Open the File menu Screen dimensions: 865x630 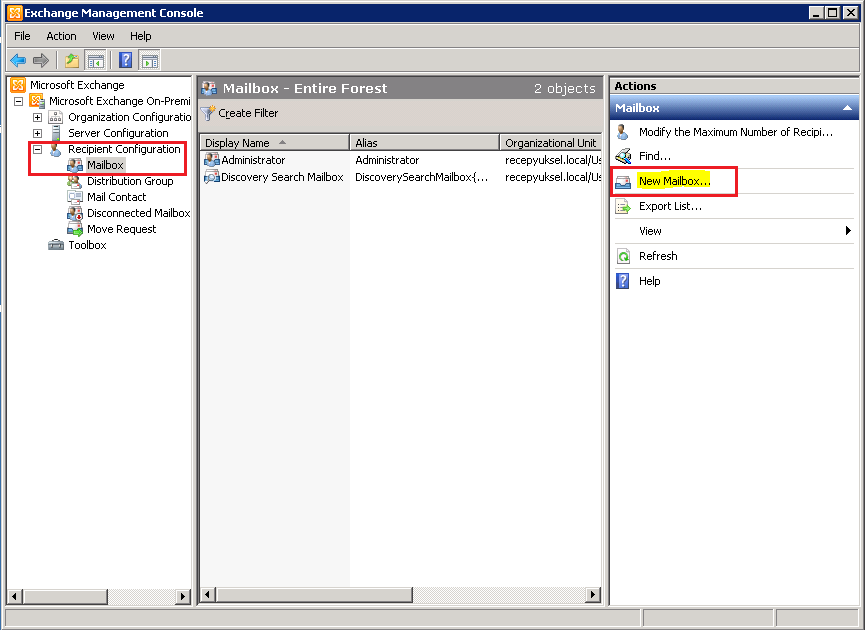click(x=22, y=36)
